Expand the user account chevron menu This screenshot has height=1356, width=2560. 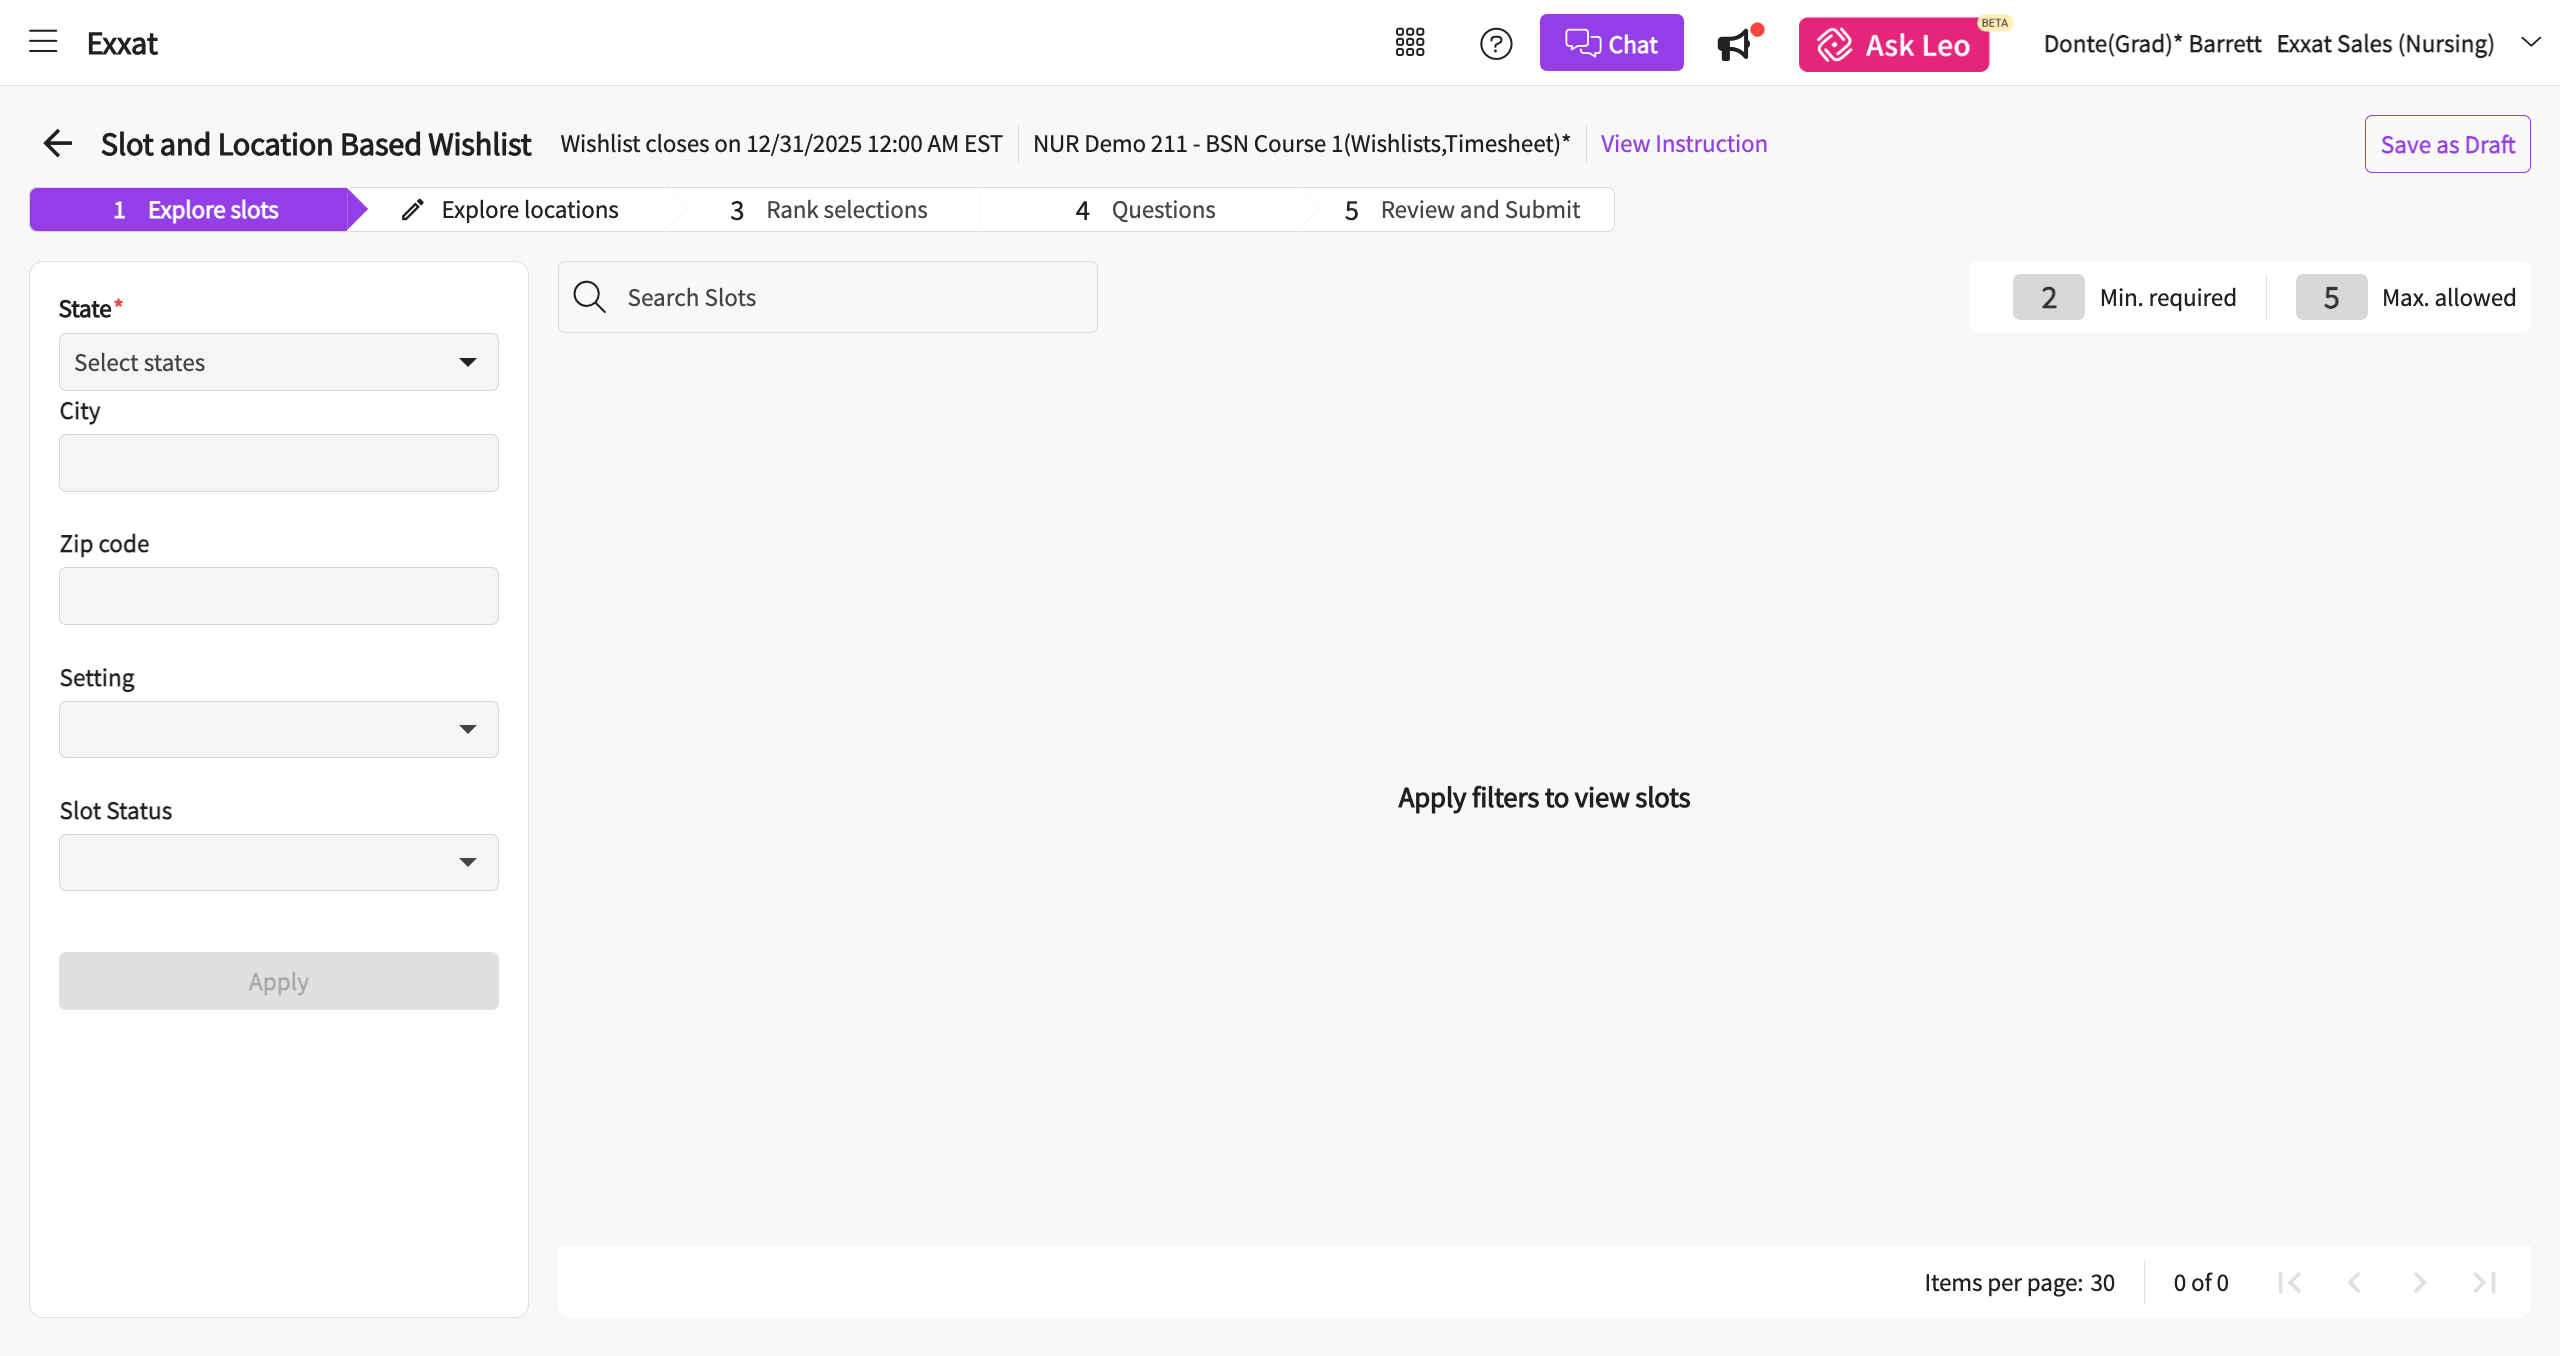2530,42
